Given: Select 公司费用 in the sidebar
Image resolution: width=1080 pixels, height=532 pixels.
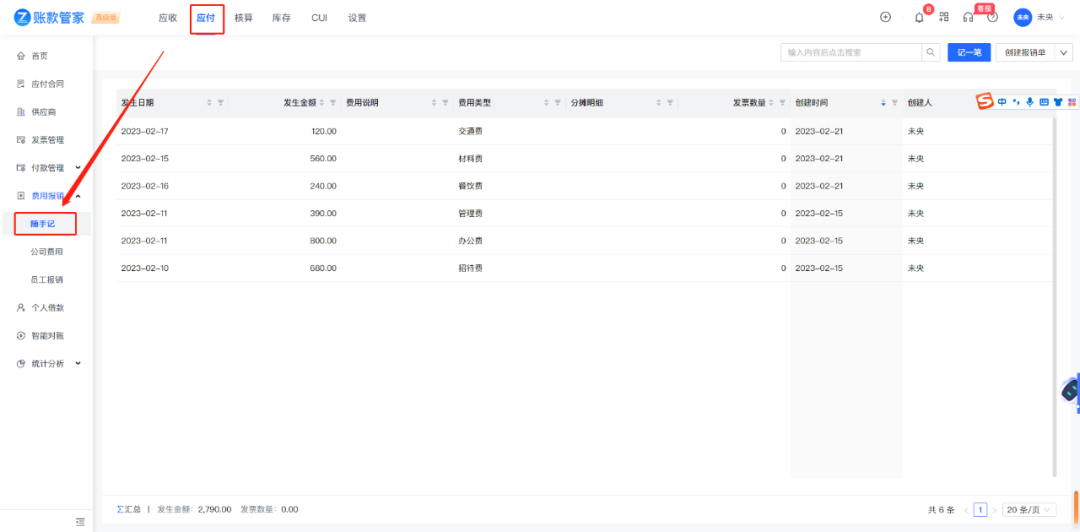Looking at the screenshot, I should (x=46, y=252).
